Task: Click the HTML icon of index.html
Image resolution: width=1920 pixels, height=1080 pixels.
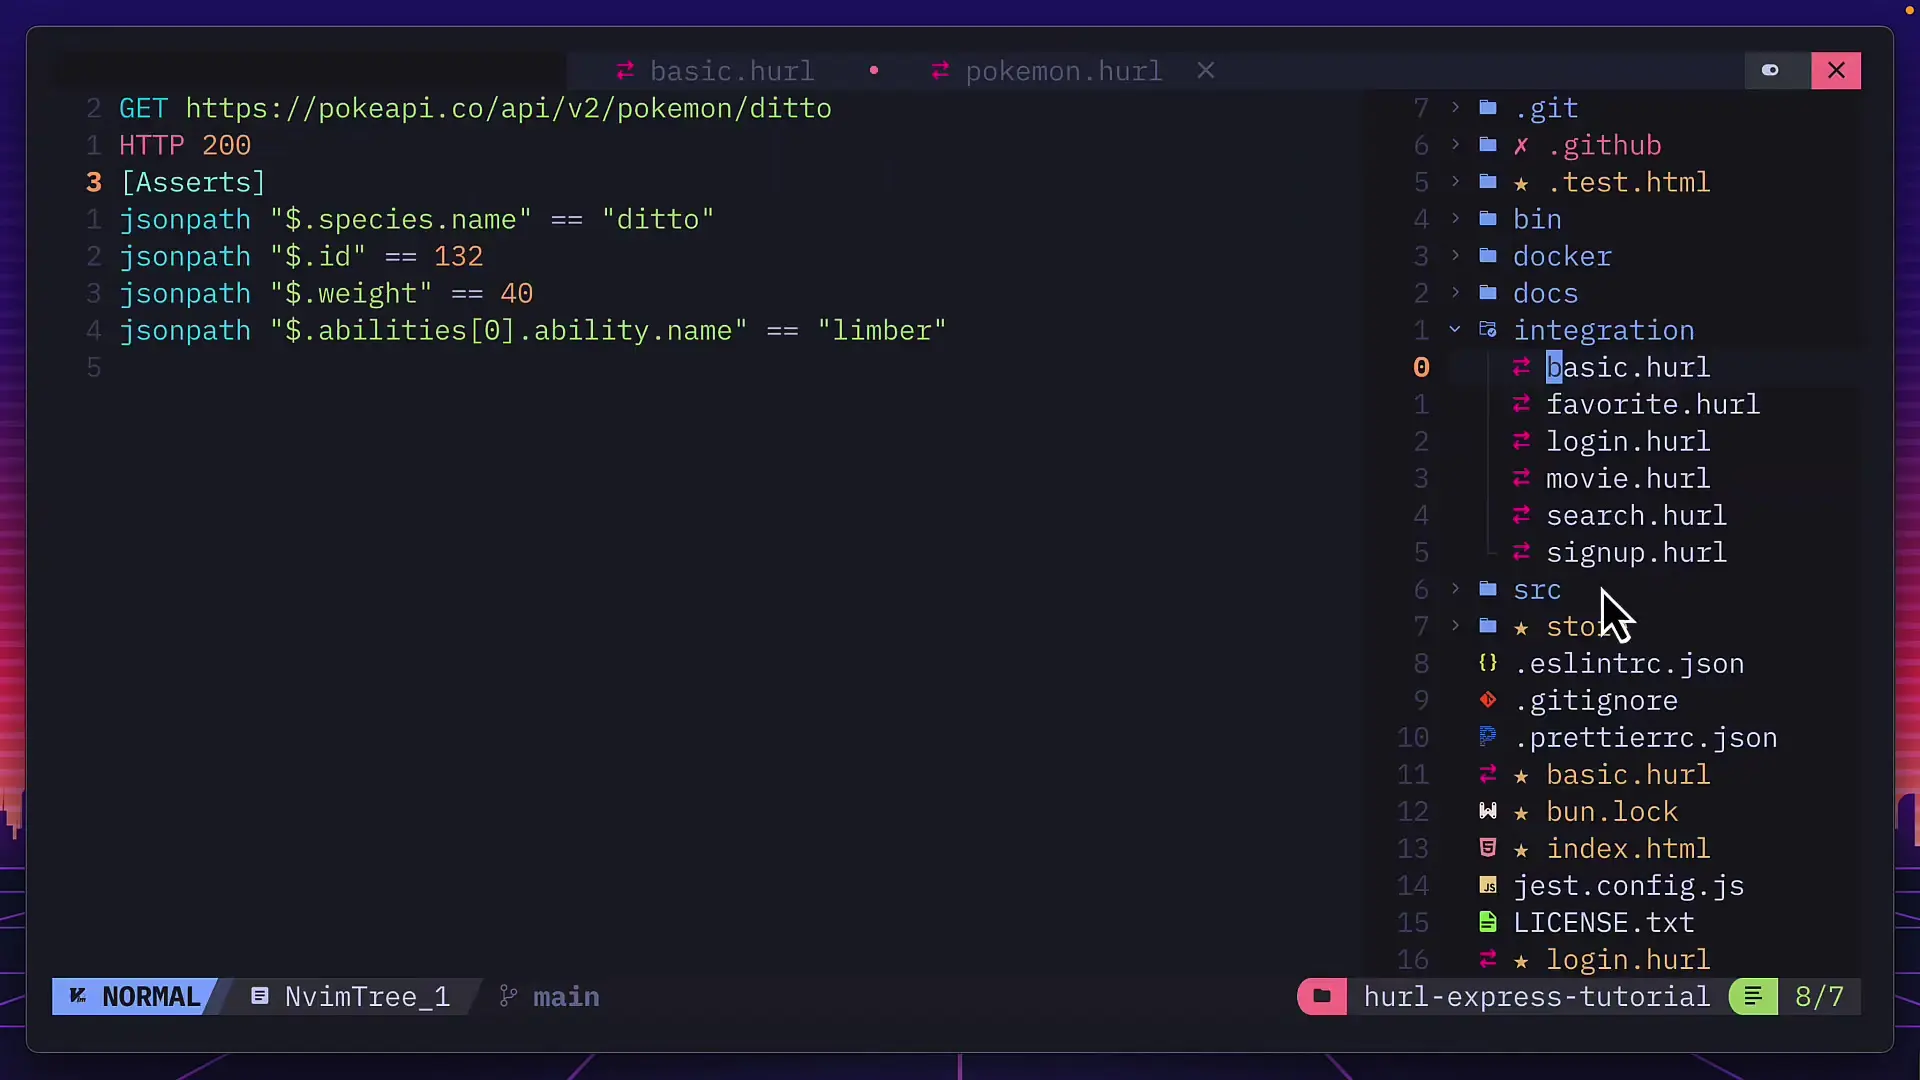Action: click(x=1488, y=848)
